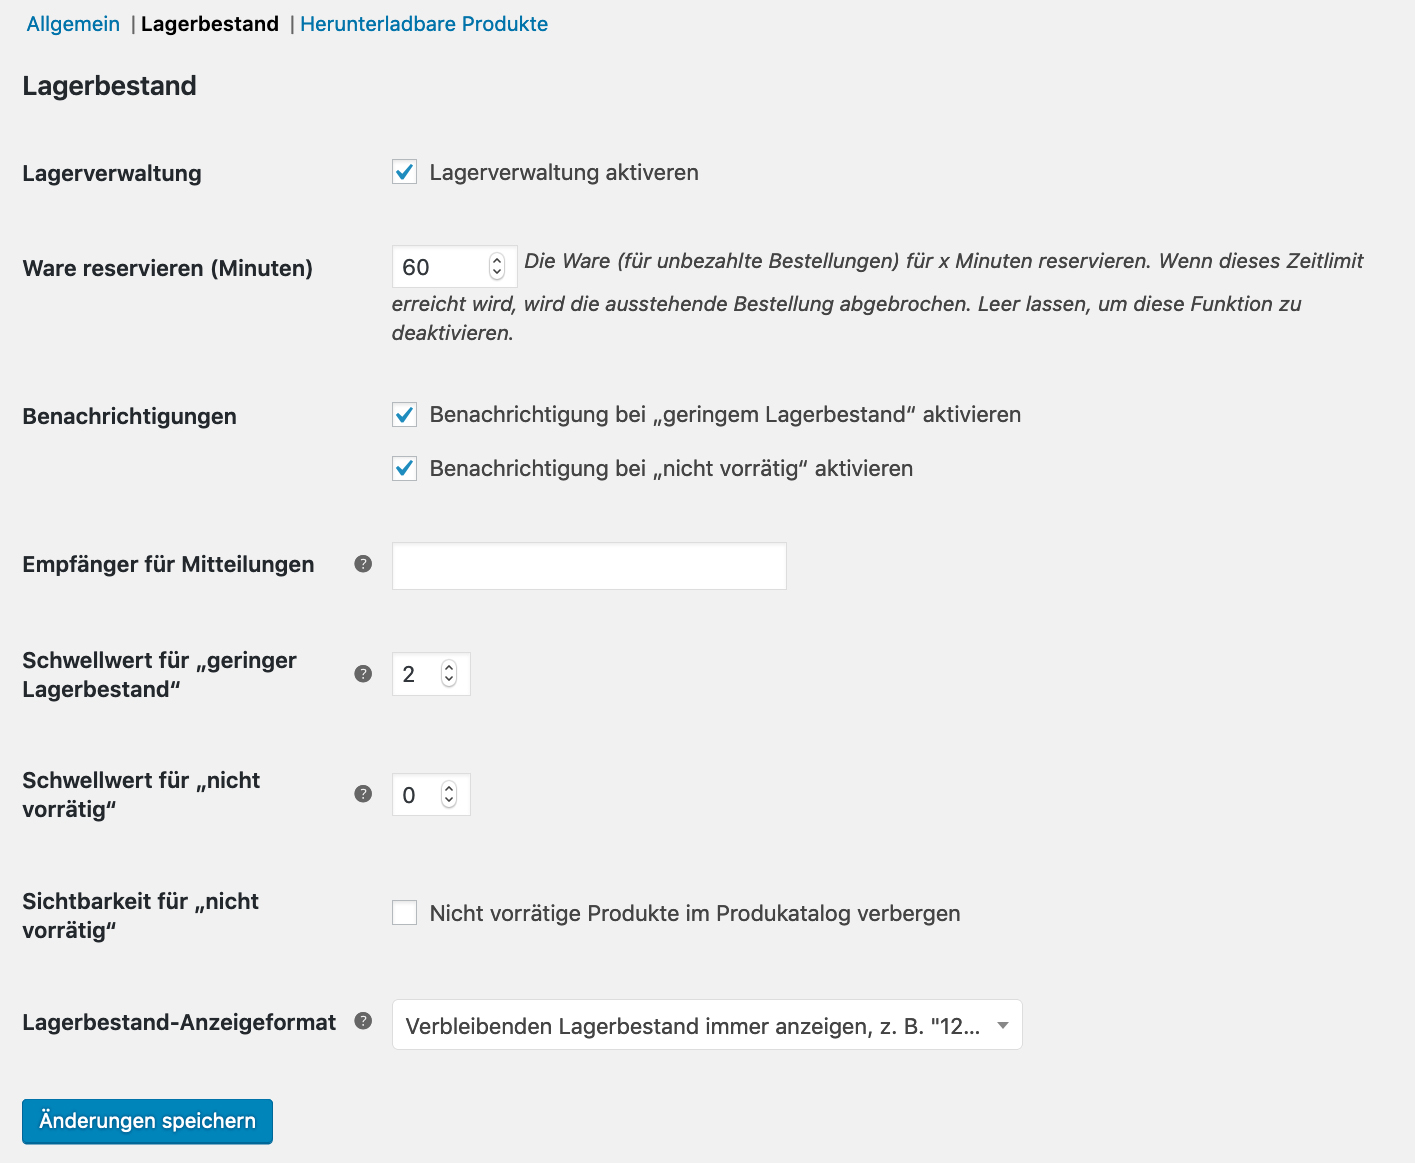Check Nicht vorrätige Produkte verbergen checkbox
This screenshot has height=1163, width=1415.
click(x=404, y=913)
